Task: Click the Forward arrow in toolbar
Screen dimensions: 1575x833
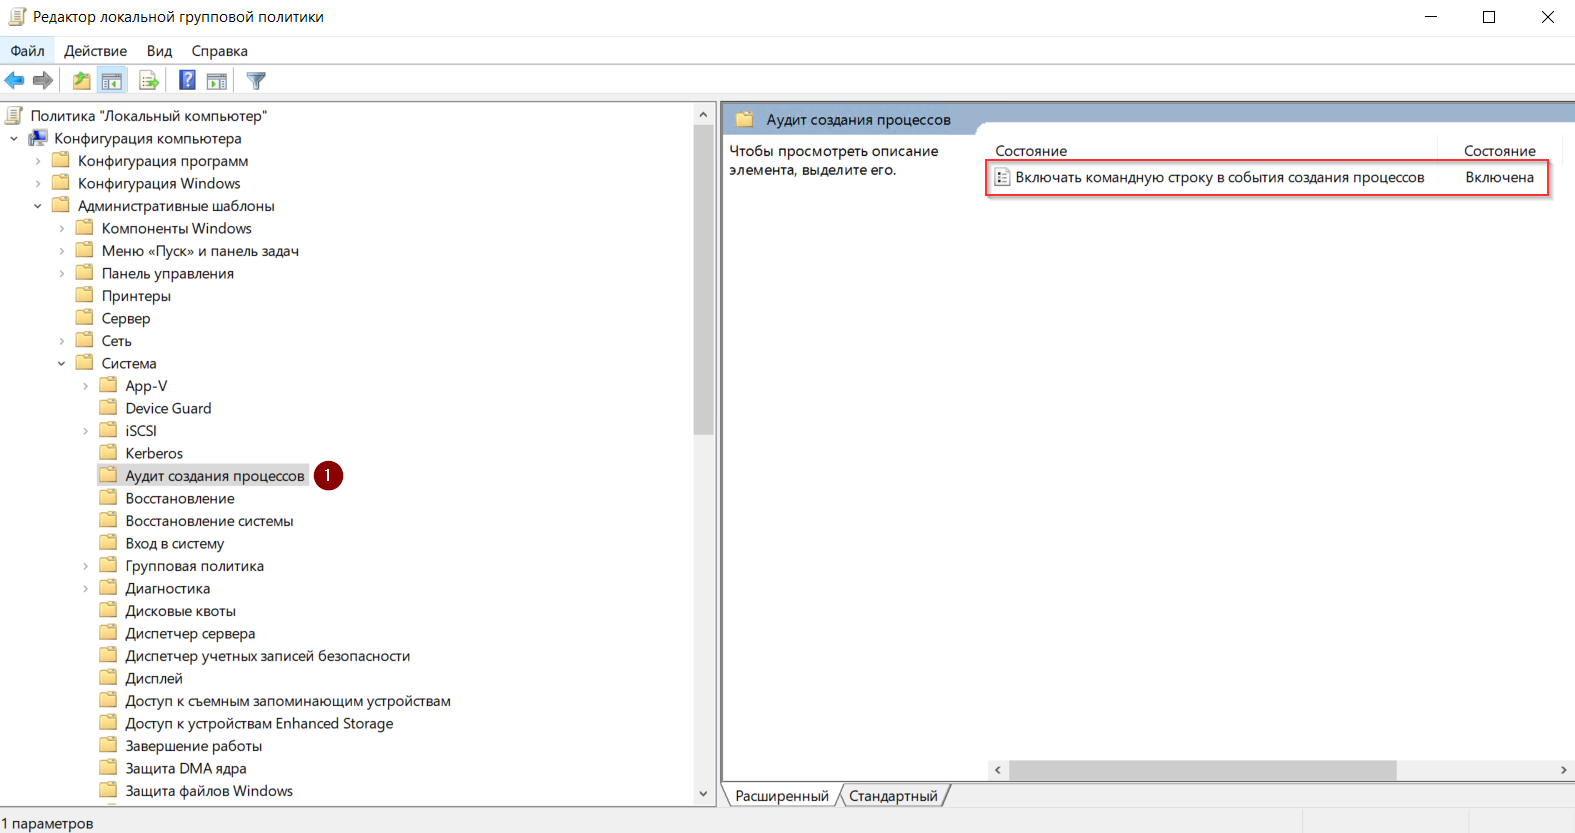Action: click(43, 81)
